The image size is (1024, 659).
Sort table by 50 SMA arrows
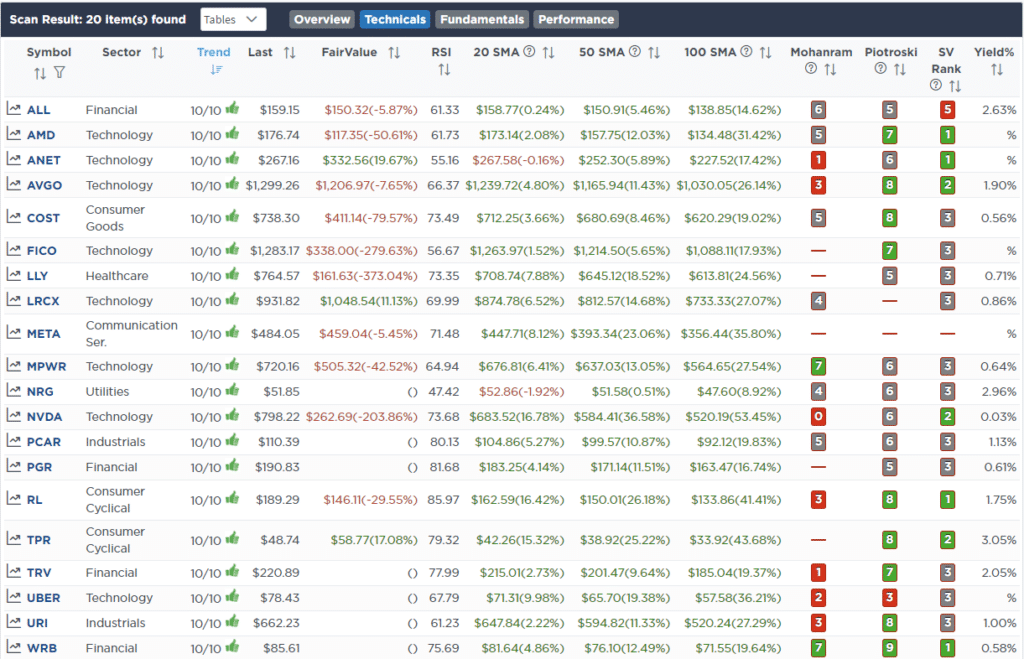coord(654,52)
